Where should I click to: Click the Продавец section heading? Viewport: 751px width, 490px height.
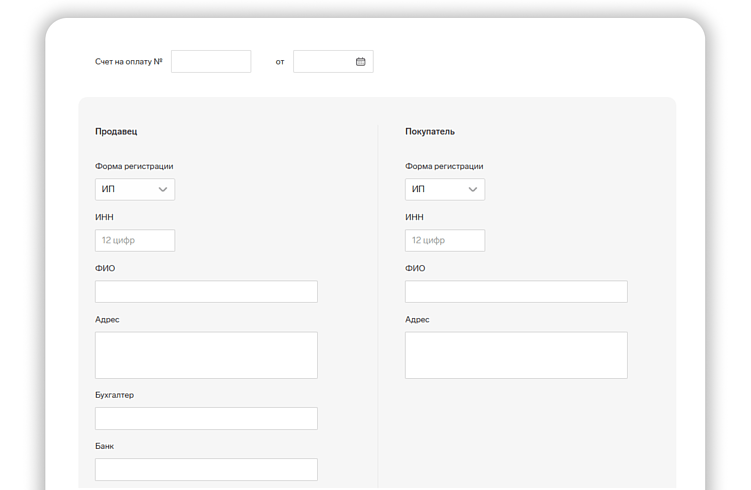pyautogui.click(x=116, y=132)
